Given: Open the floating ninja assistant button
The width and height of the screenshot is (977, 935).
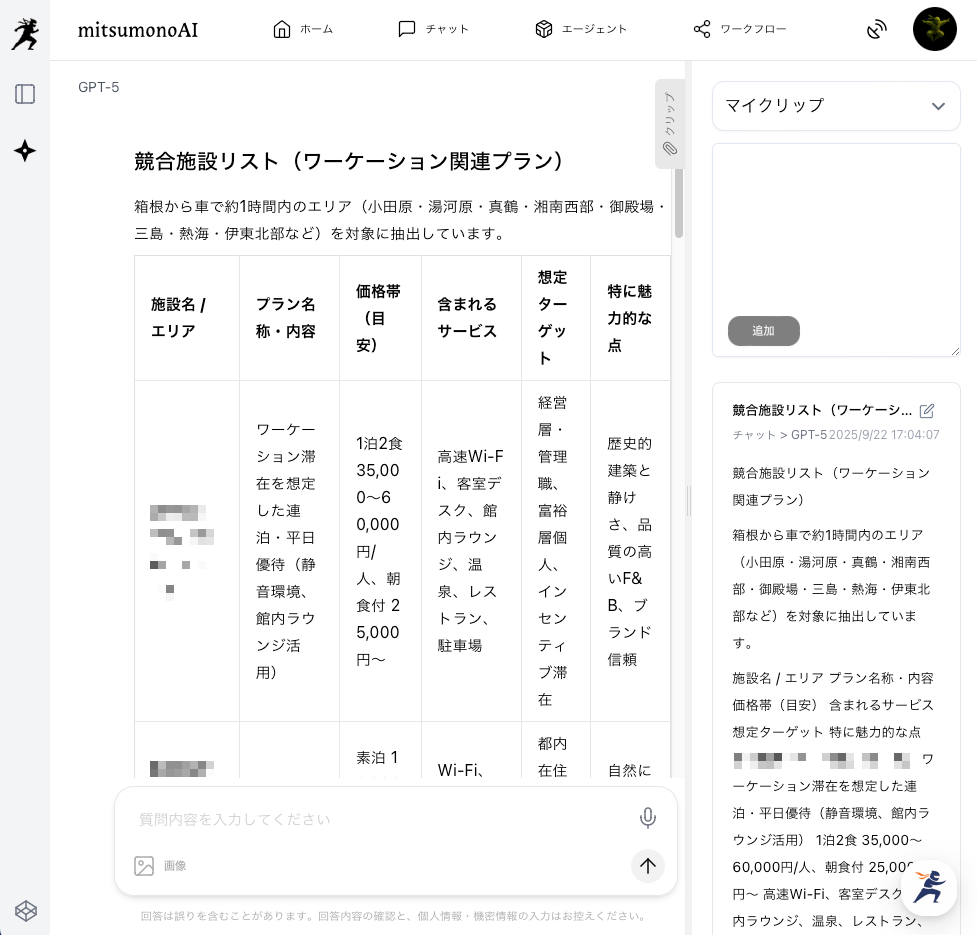Looking at the screenshot, I should 929,887.
